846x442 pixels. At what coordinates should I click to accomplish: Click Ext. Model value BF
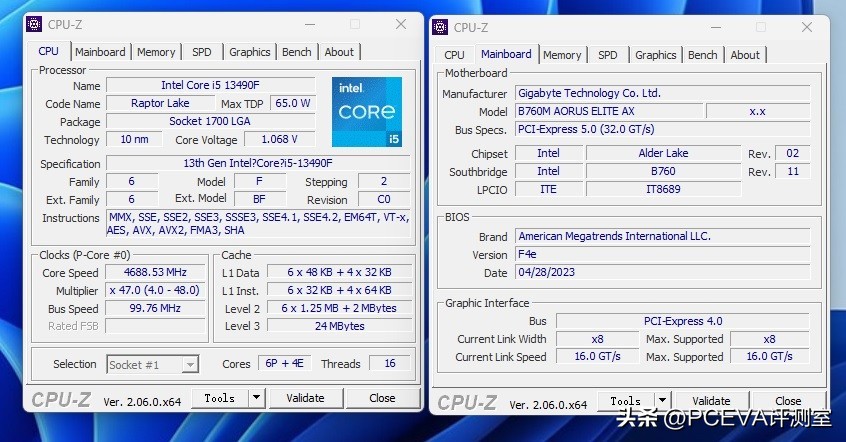click(x=260, y=199)
